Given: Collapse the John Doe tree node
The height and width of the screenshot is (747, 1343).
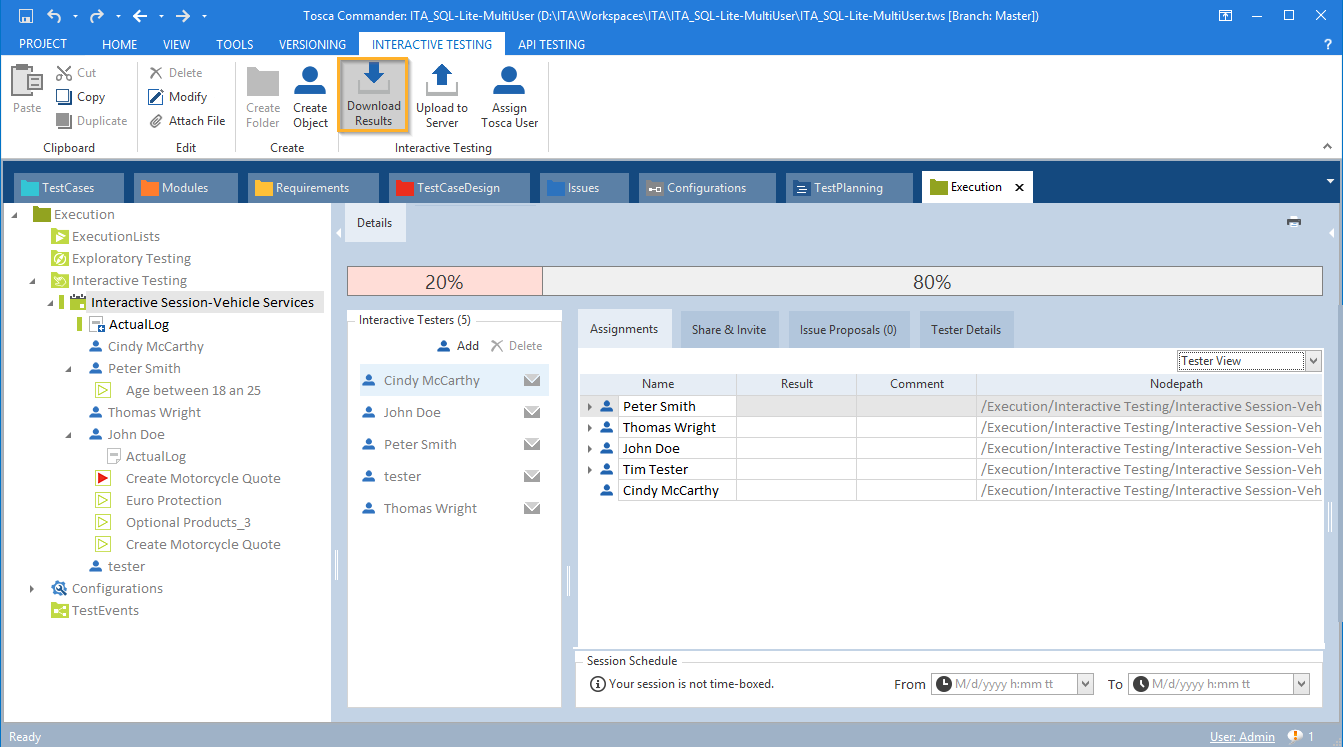Looking at the screenshot, I should pyautogui.click(x=68, y=435).
